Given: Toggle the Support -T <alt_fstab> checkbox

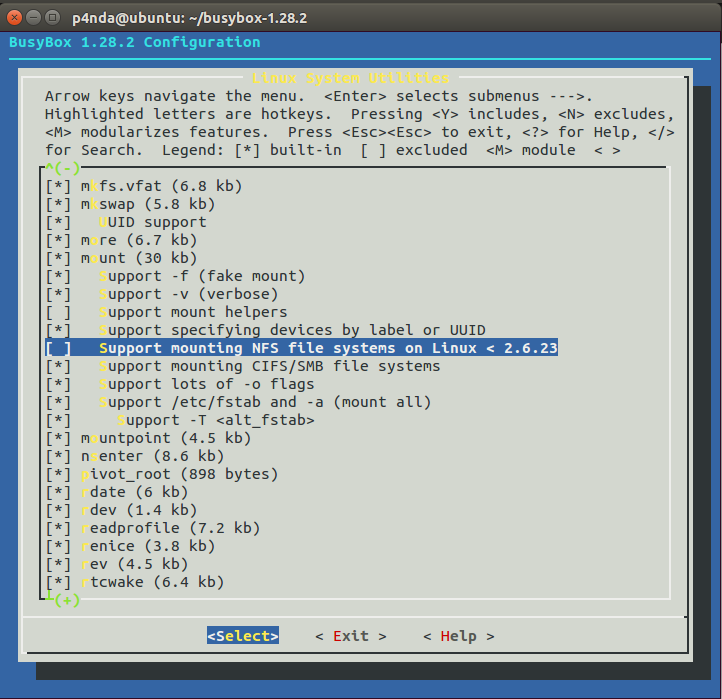Looking at the screenshot, I should (x=58, y=420).
